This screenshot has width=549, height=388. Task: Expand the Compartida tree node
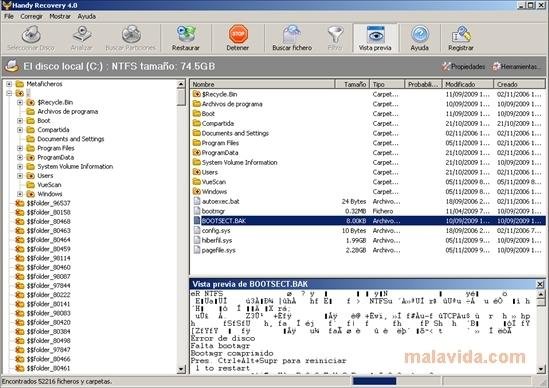(x=20, y=130)
